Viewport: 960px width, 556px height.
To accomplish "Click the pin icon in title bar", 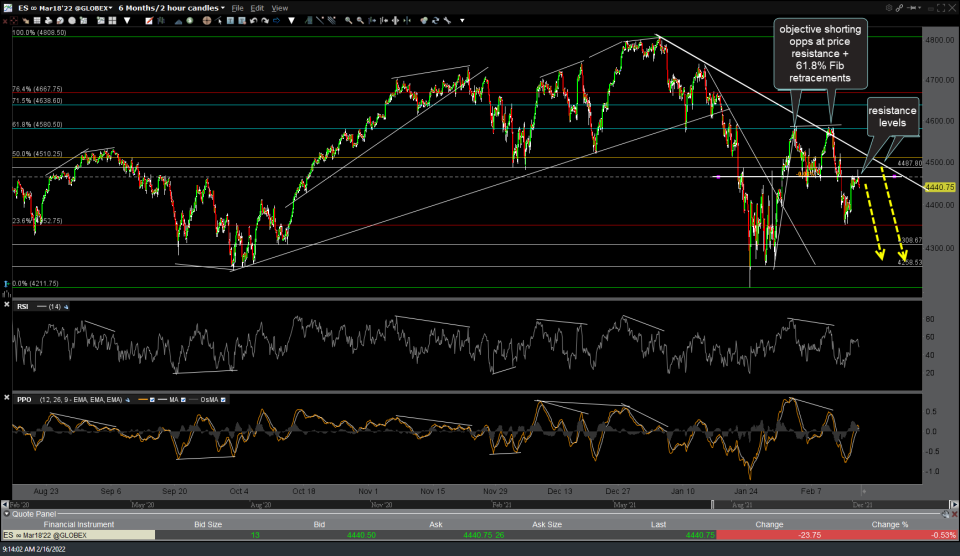I will (x=912, y=7).
